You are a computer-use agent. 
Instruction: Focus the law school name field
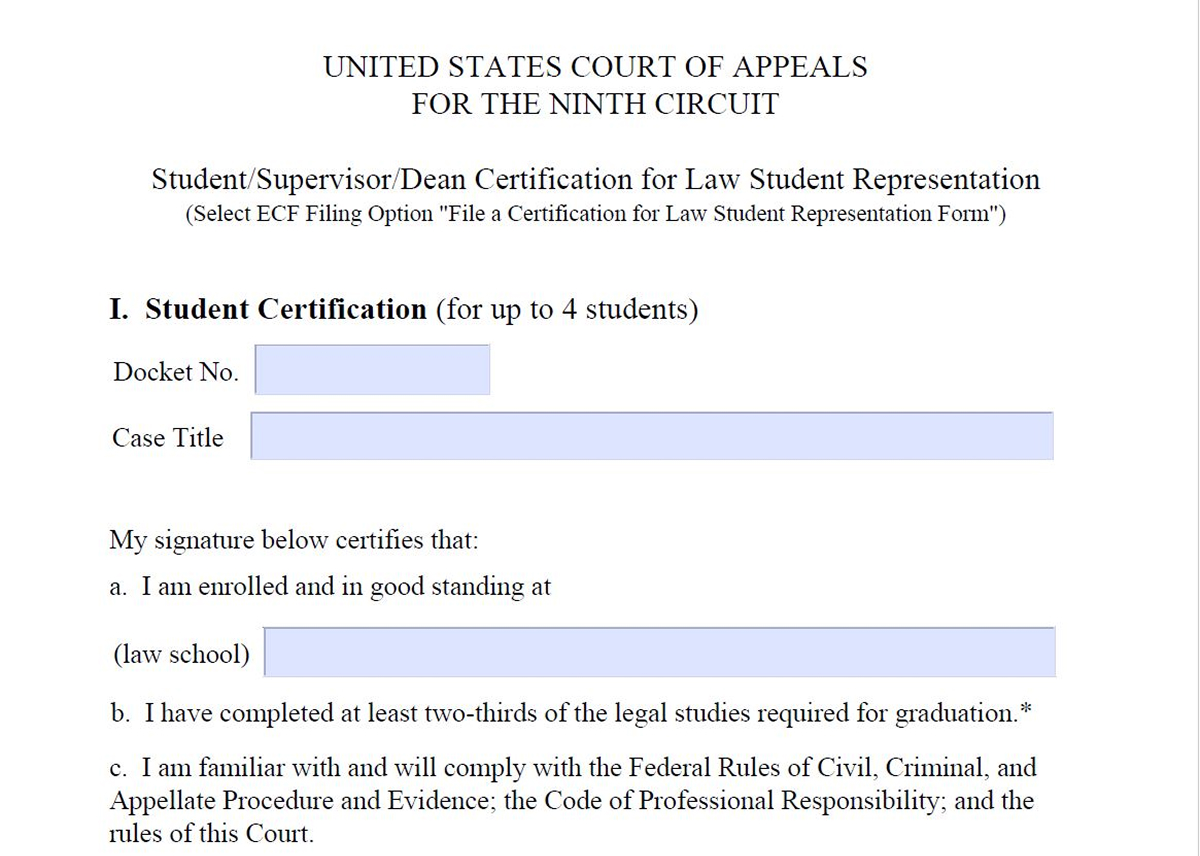click(x=659, y=652)
